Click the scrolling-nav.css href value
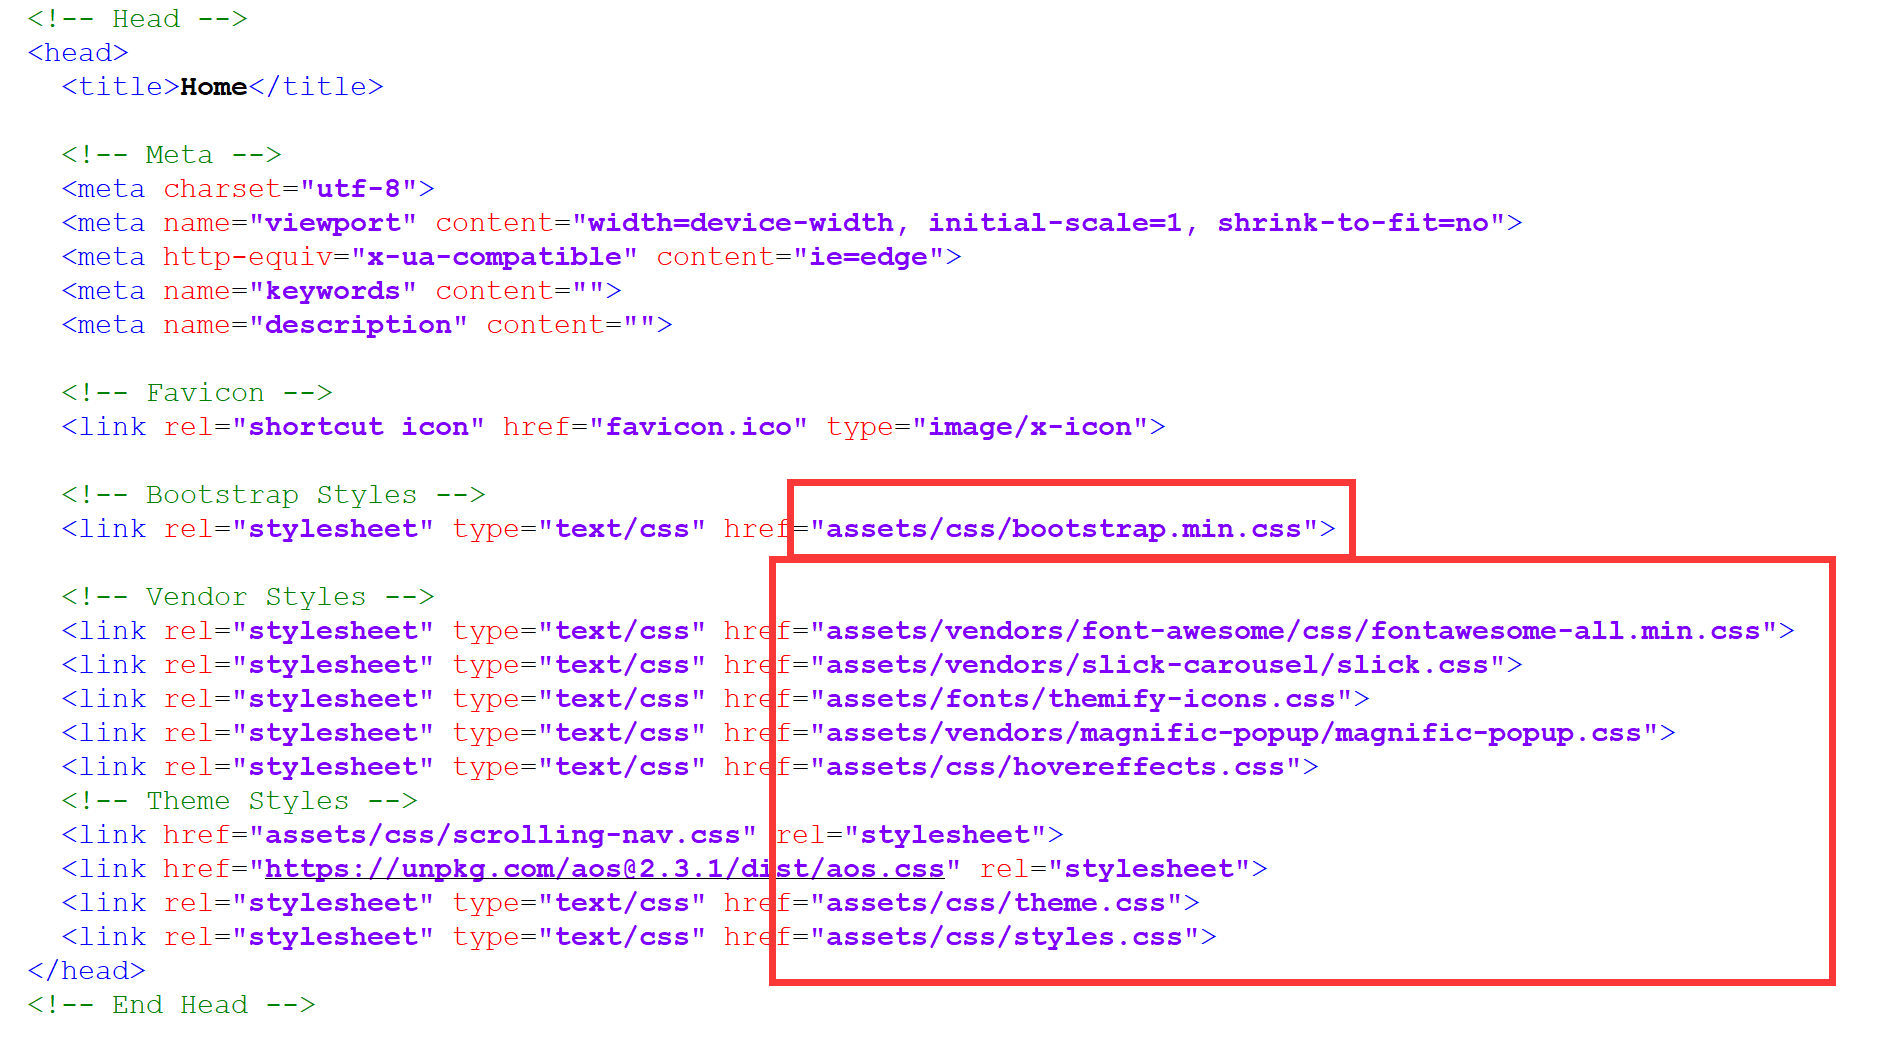This screenshot has height=1061, width=1883. pos(501,835)
